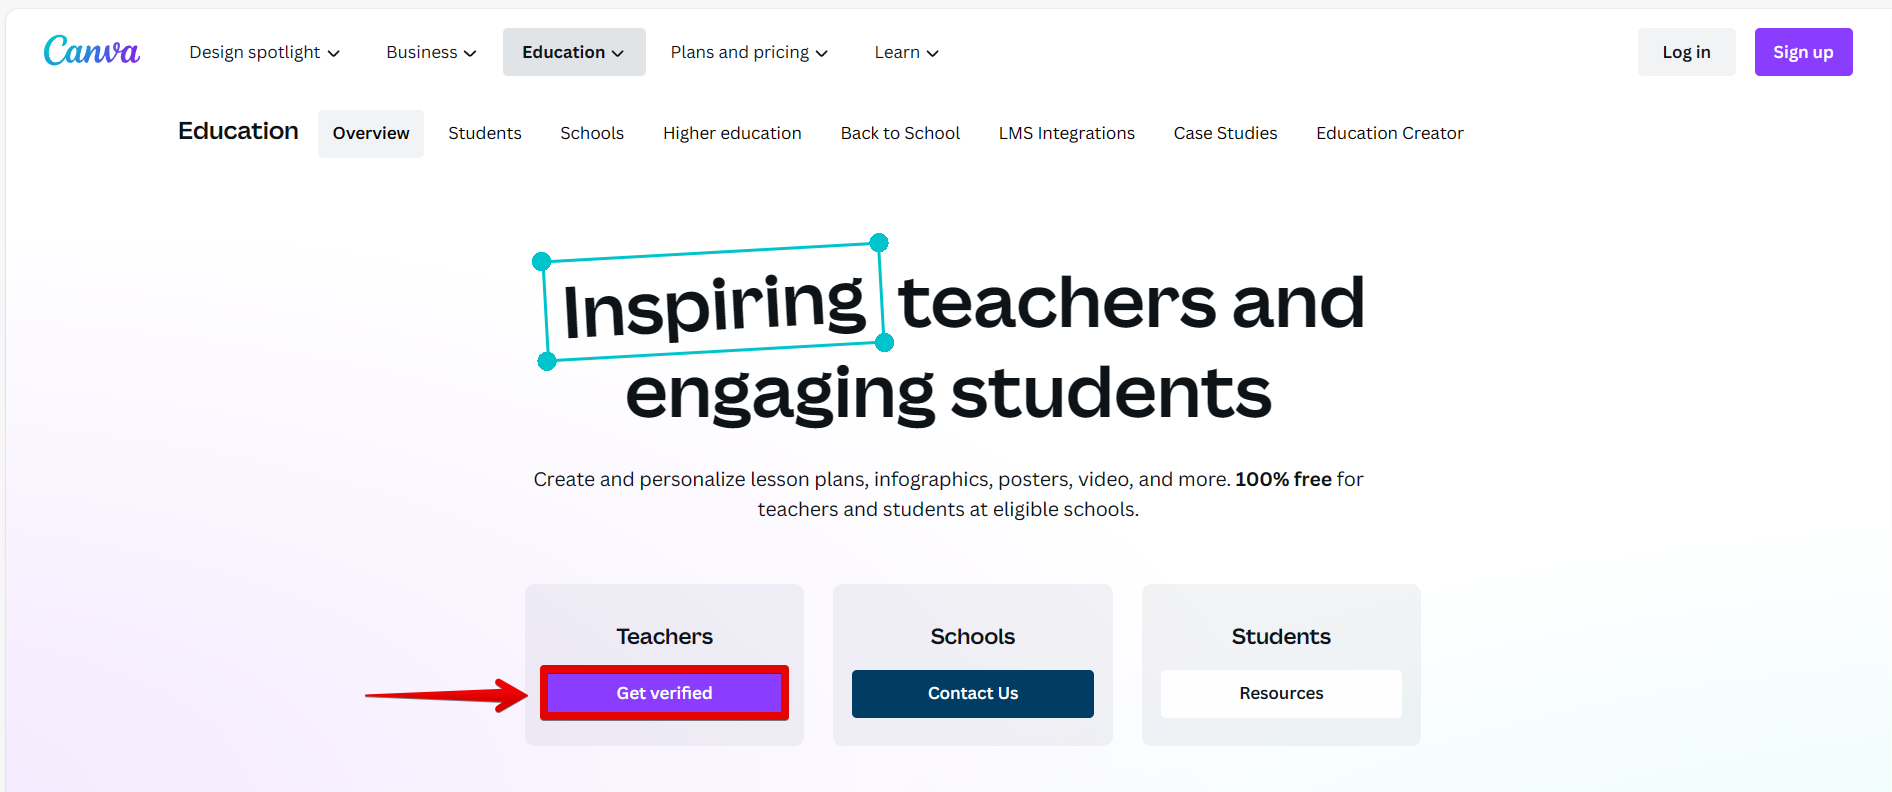Select the LMS Integrations tab
This screenshot has width=1892, height=792.
point(1067,133)
